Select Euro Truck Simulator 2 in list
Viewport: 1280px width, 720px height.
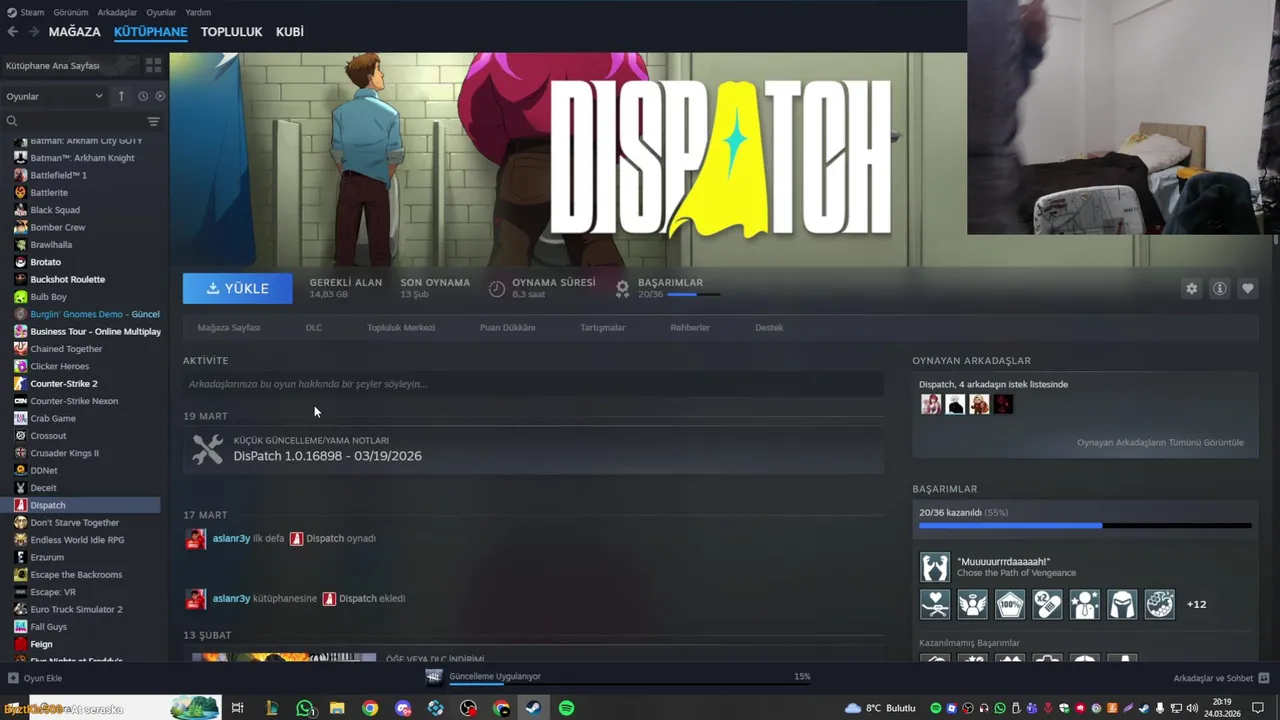(x=76, y=609)
